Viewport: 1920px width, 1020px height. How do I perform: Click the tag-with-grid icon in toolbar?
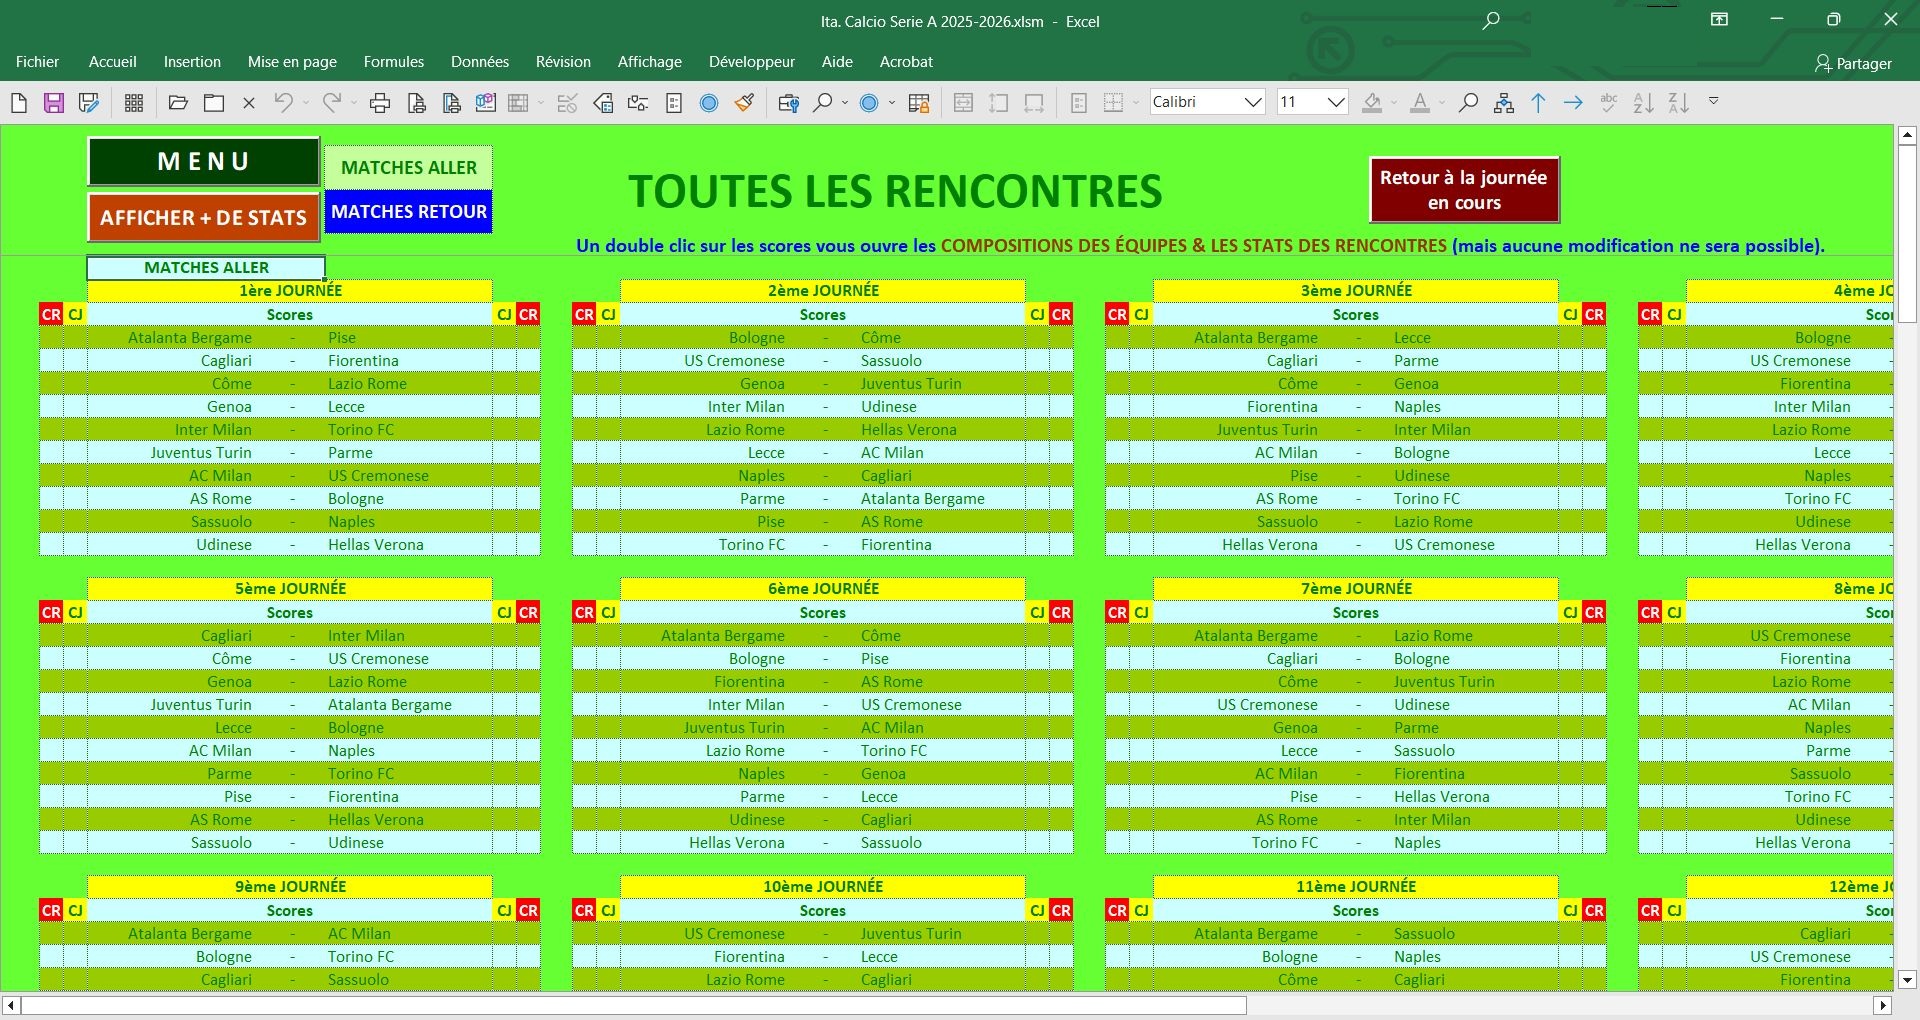(x=603, y=102)
